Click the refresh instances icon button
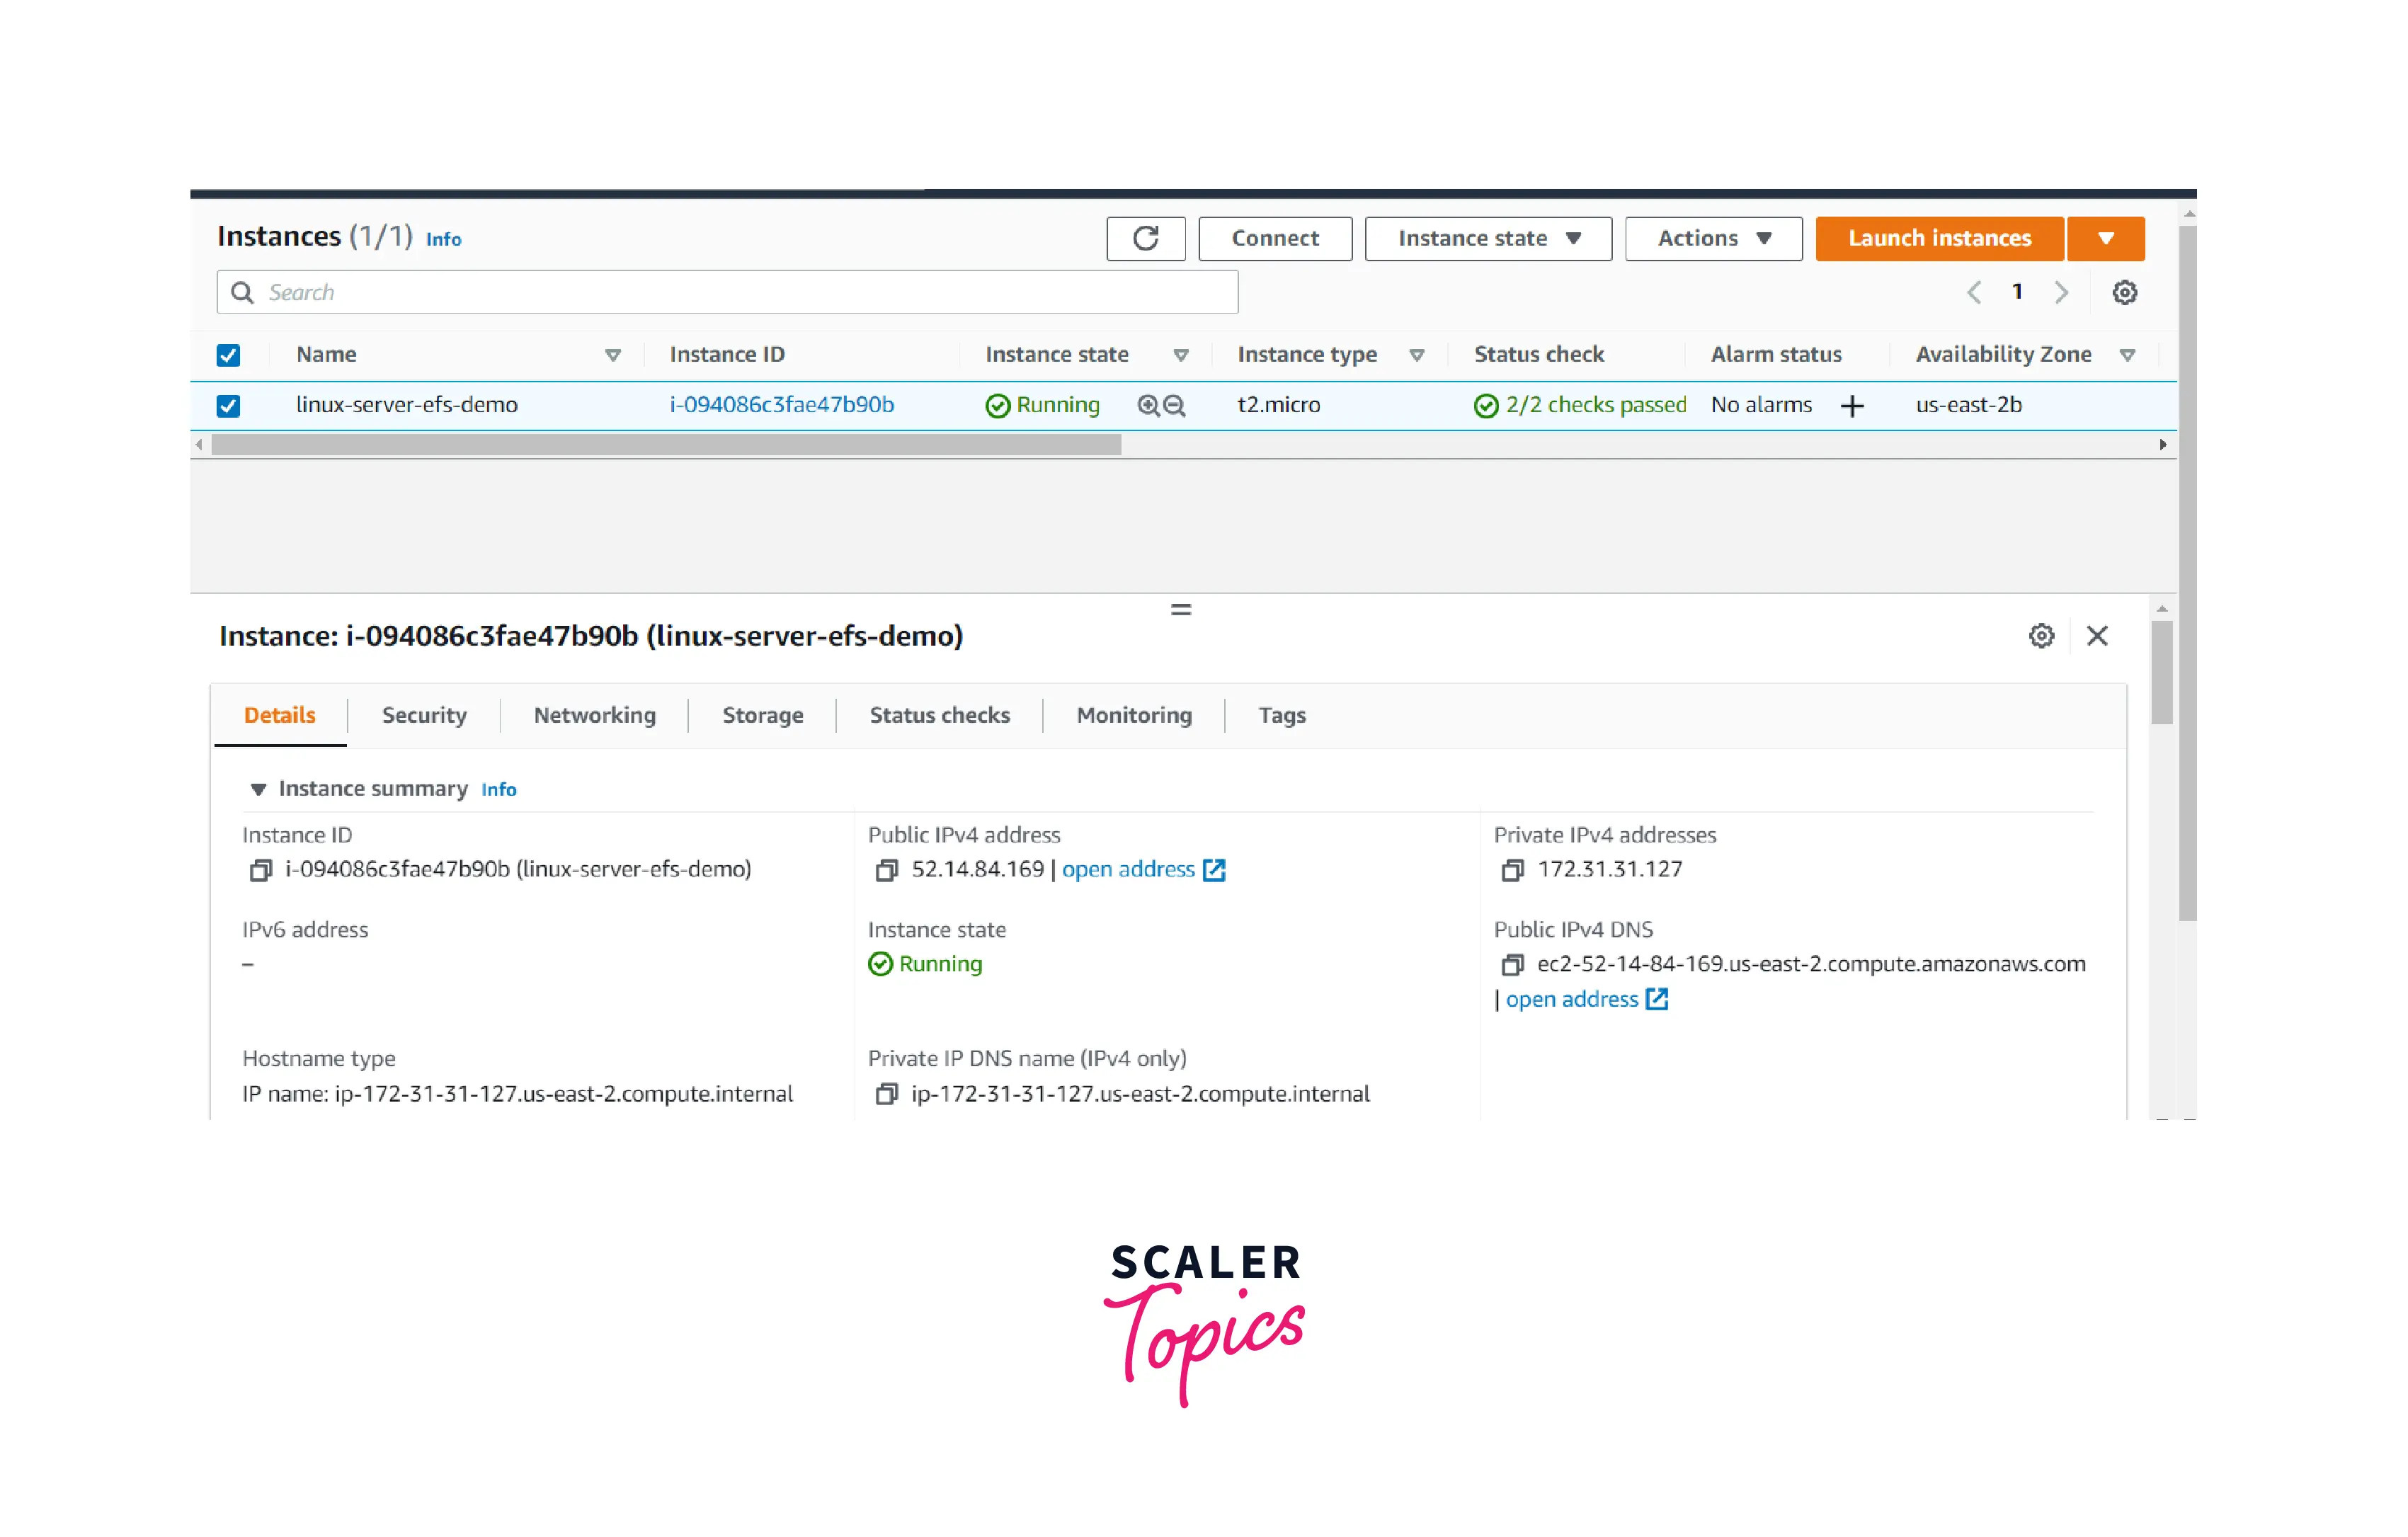 1145,238
